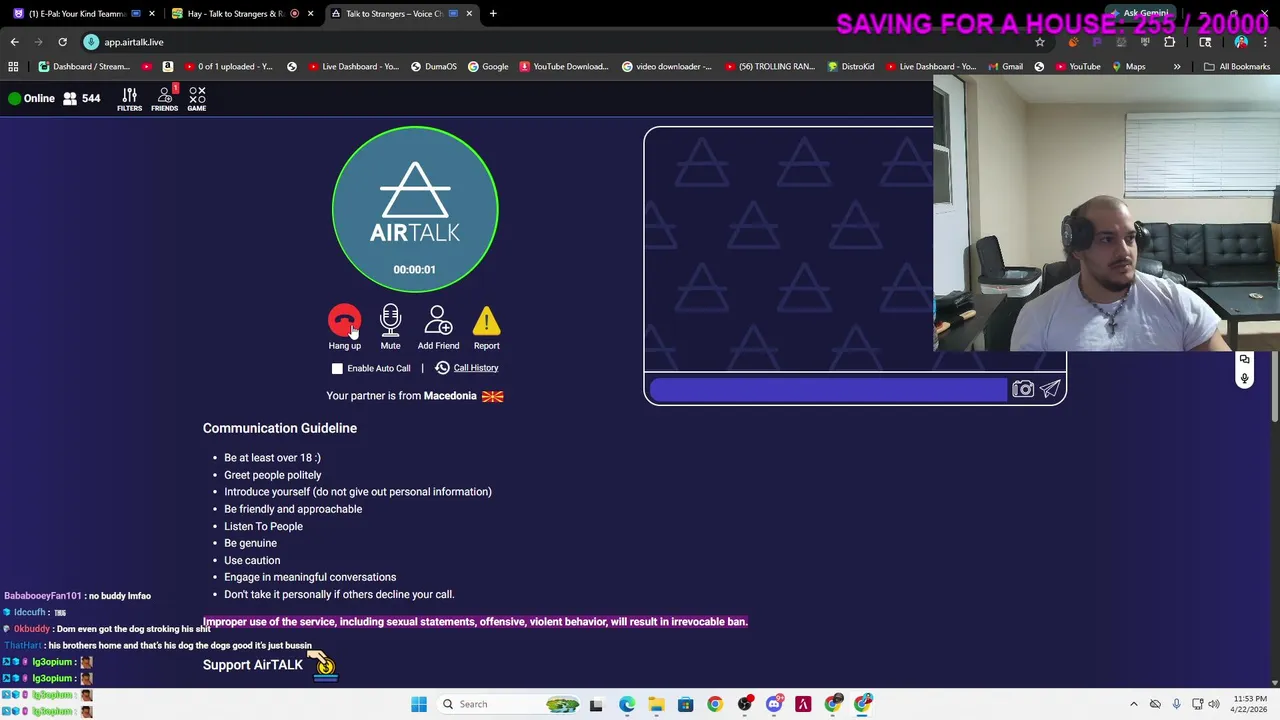Open the Windows Start menu
Viewport: 1280px width, 720px height.
[419, 704]
